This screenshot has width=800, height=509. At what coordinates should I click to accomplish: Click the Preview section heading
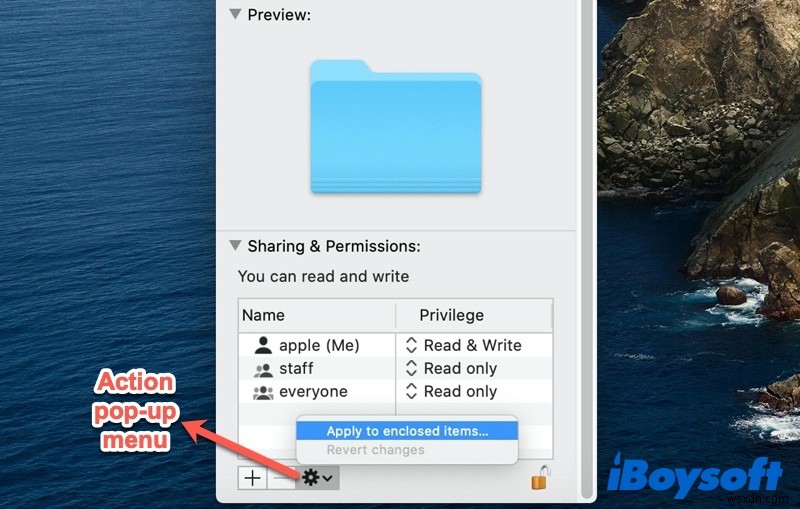(x=279, y=15)
